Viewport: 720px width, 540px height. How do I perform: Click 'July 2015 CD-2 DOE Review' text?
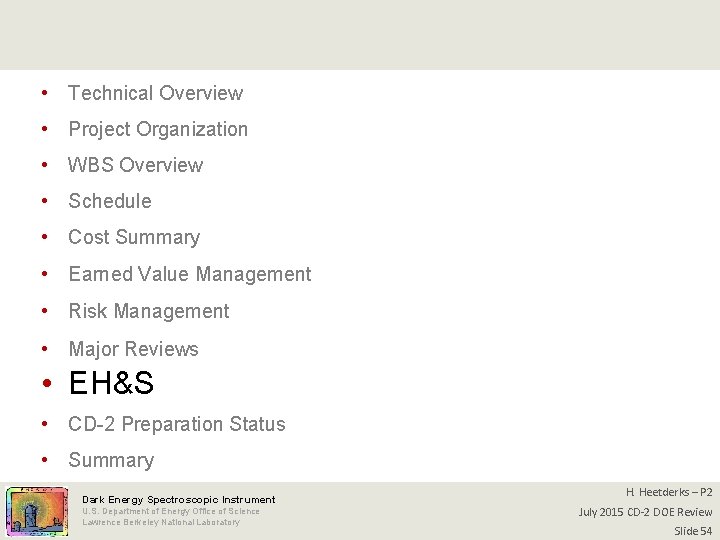(x=646, y=512)
